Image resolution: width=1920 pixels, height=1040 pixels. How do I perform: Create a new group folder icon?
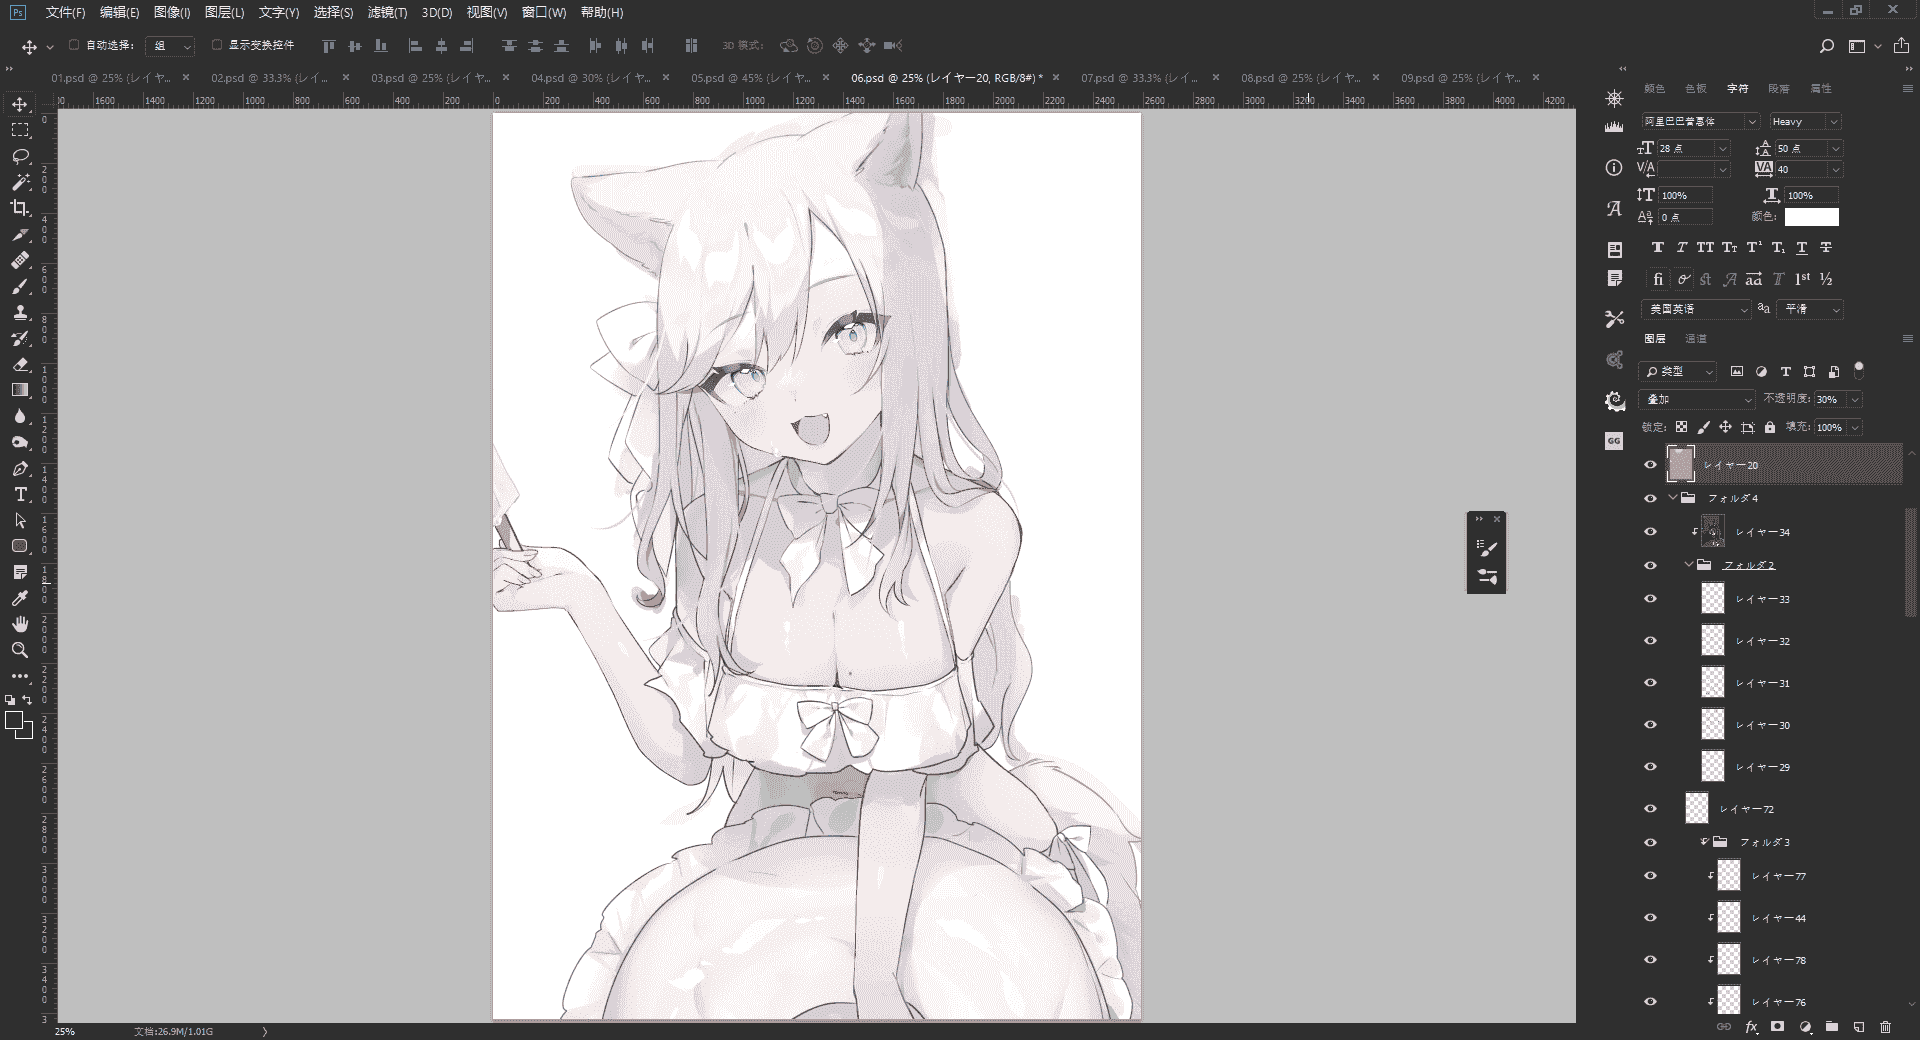pyautogui.click(x=1832, y=1027)
